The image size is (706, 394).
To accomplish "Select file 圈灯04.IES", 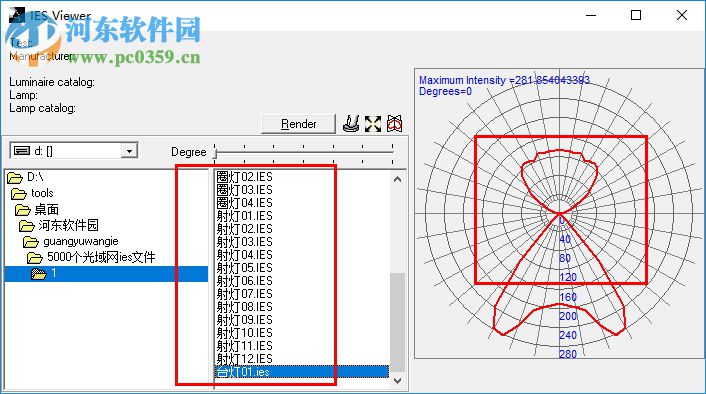I will 244,203.
